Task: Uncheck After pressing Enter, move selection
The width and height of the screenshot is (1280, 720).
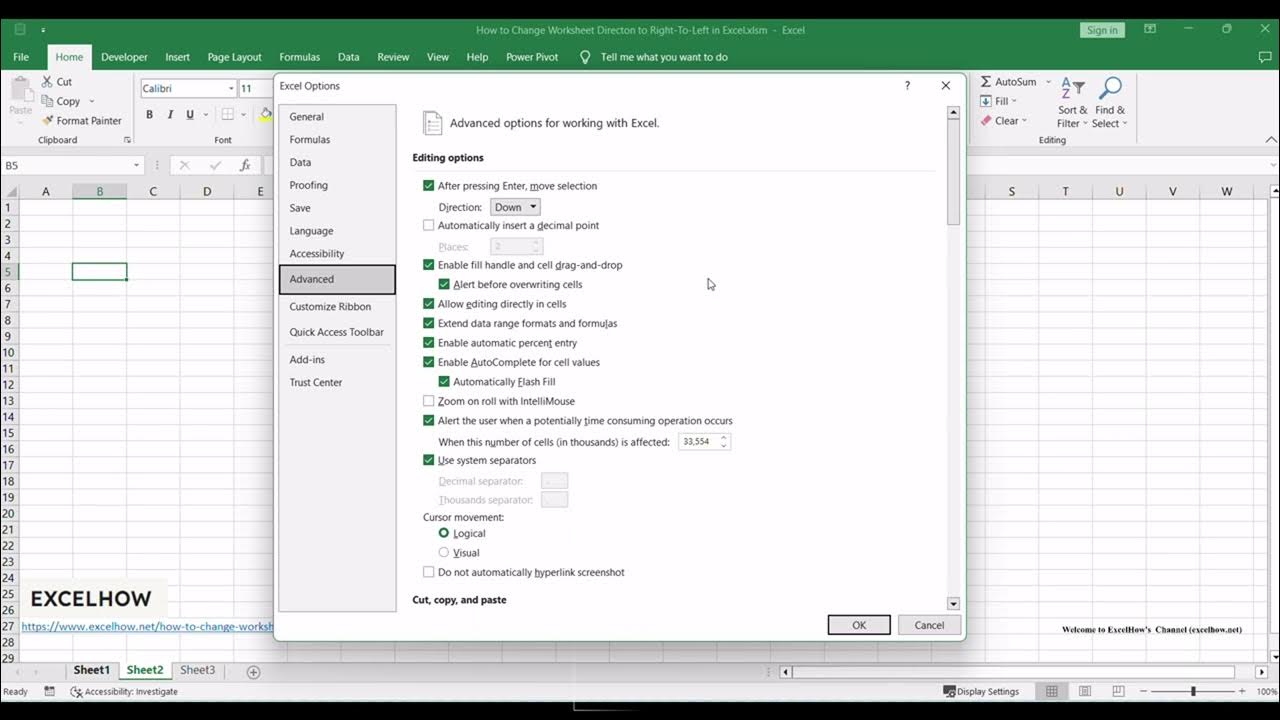Action: pos(429,186)
